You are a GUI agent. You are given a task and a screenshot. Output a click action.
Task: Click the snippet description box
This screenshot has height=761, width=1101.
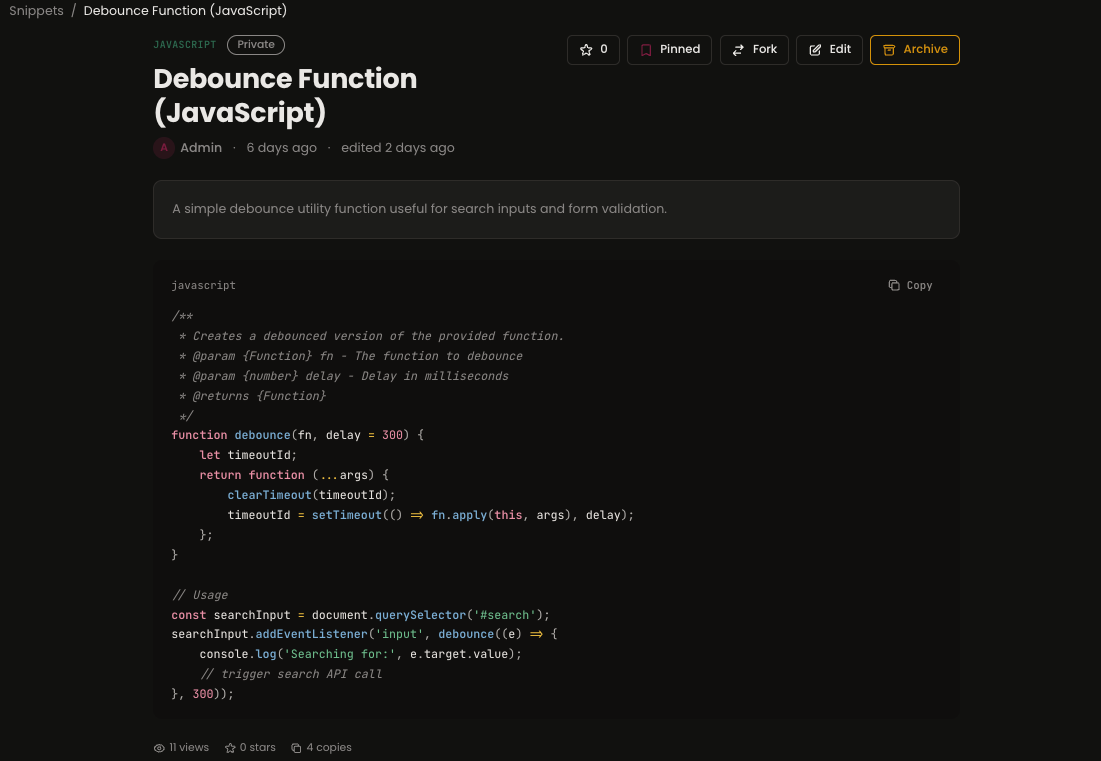coord(556,209)
